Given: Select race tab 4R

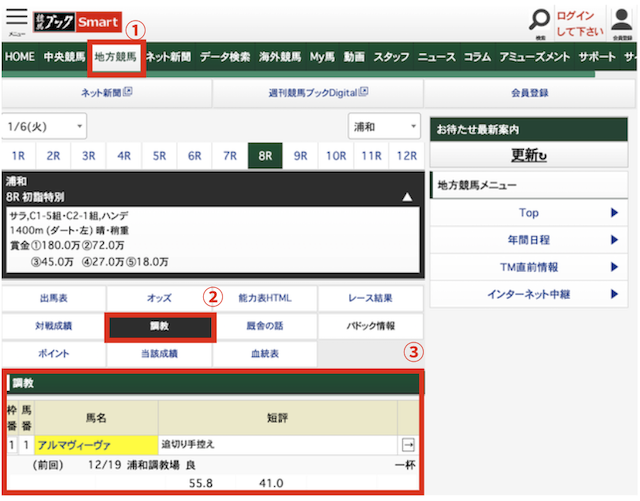Looking at the screenshot, I should pos(124,156).
